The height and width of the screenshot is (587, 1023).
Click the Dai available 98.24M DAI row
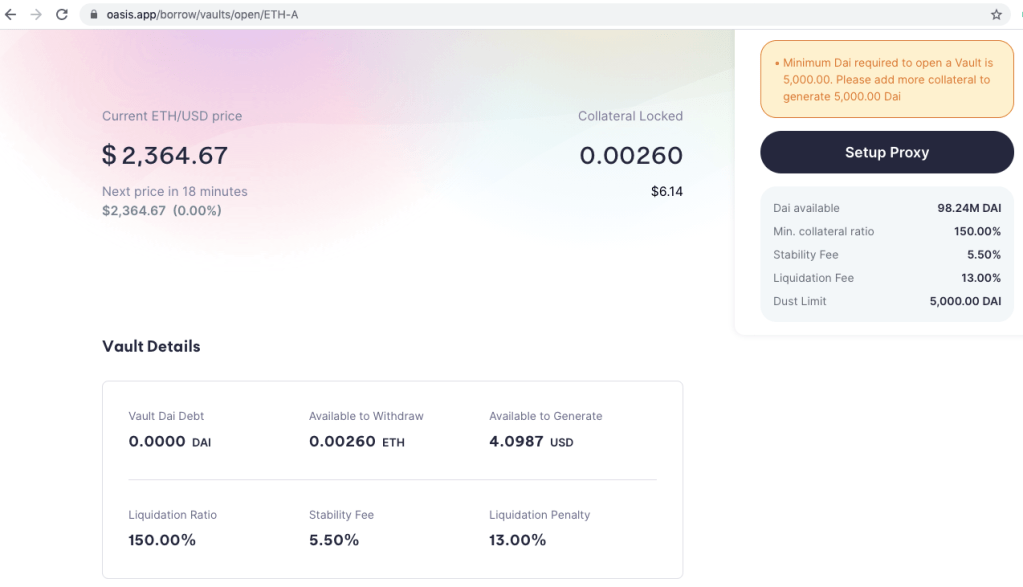pyautogui.click(x=886, y=208)
